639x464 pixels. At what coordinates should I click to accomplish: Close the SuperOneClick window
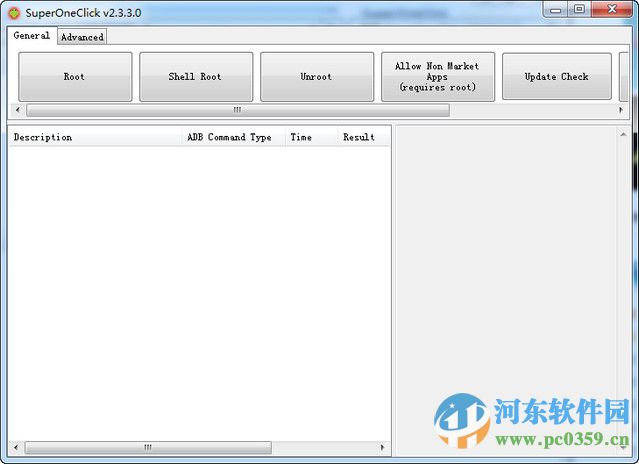click(612, 10)
